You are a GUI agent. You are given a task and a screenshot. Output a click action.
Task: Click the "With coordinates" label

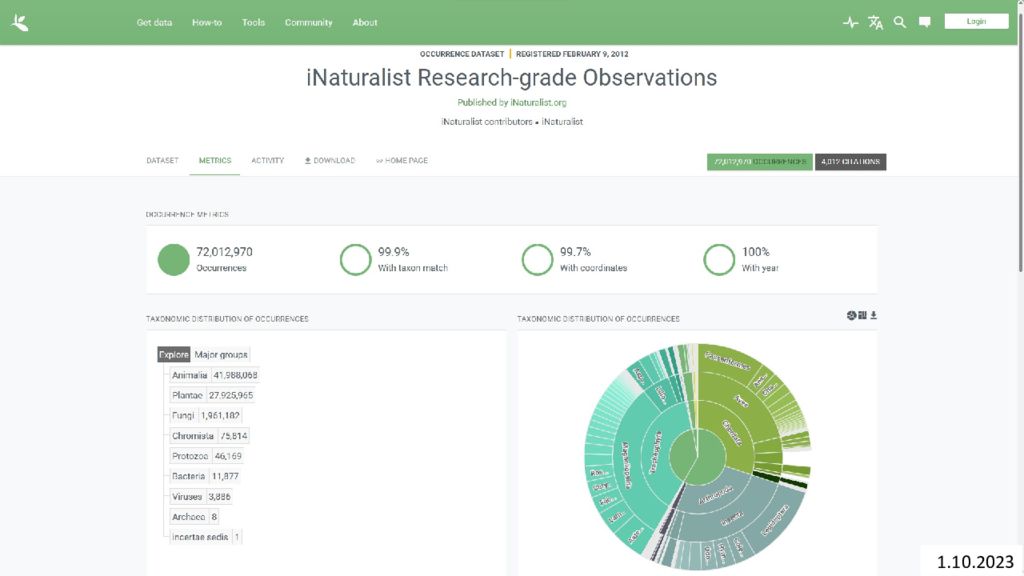click(x=594, y=268)
